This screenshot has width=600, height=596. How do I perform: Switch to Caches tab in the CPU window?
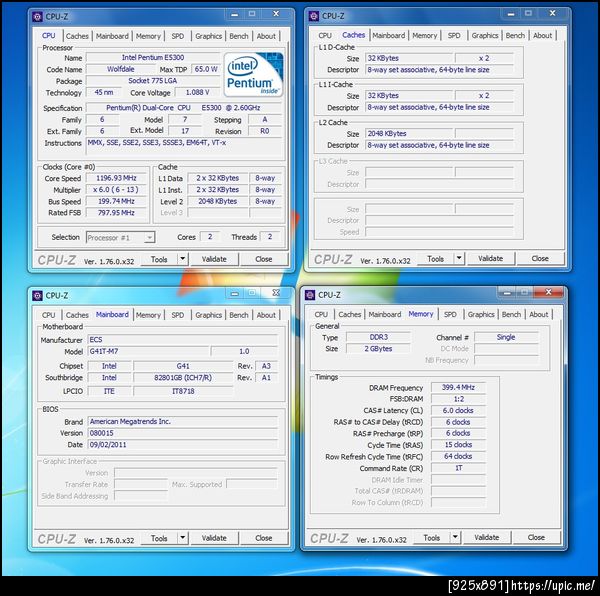(x=77, y=36)
